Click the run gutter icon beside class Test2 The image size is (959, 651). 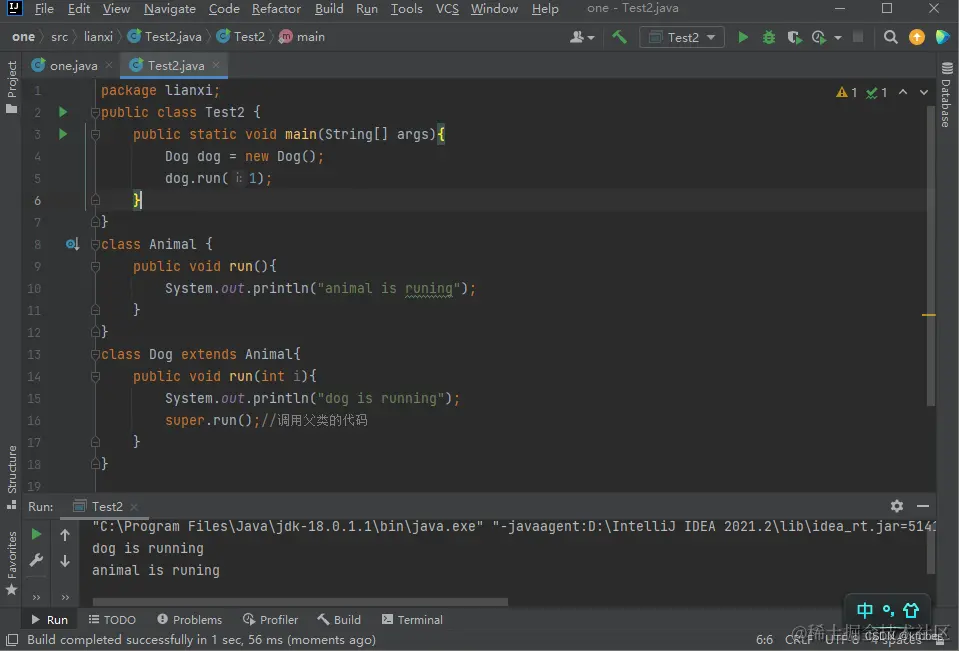tap(62, 112)
